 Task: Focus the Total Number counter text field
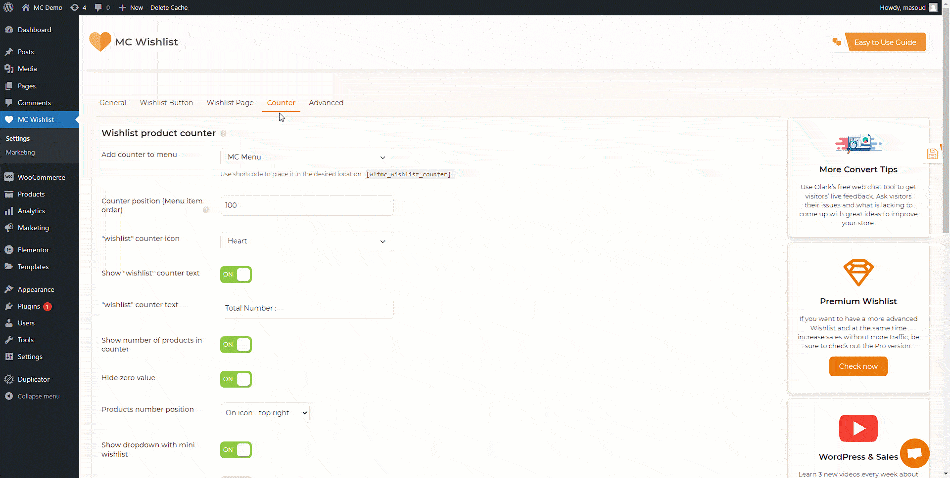307,308
